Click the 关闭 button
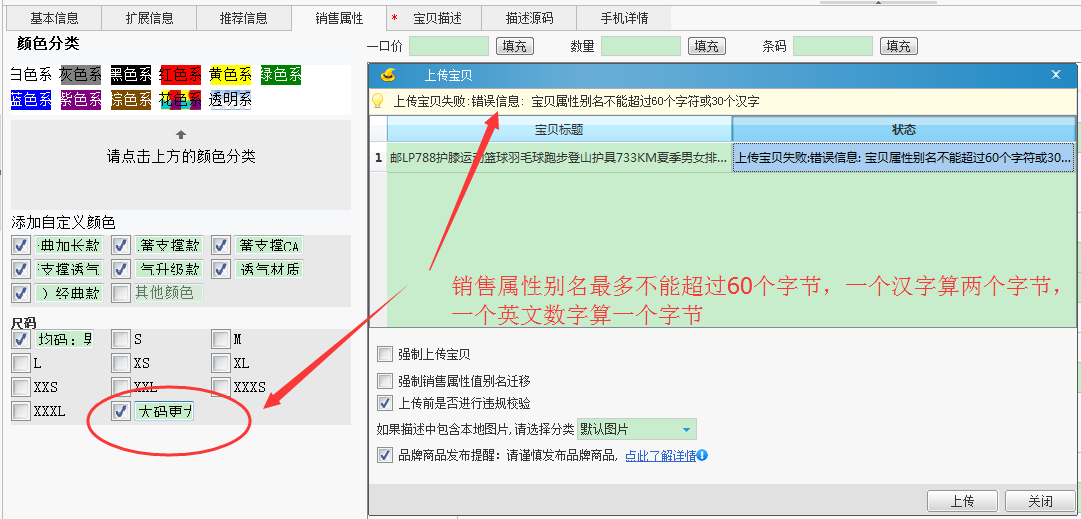This screenshot has height=519, width=1081. coord(1040,501)
